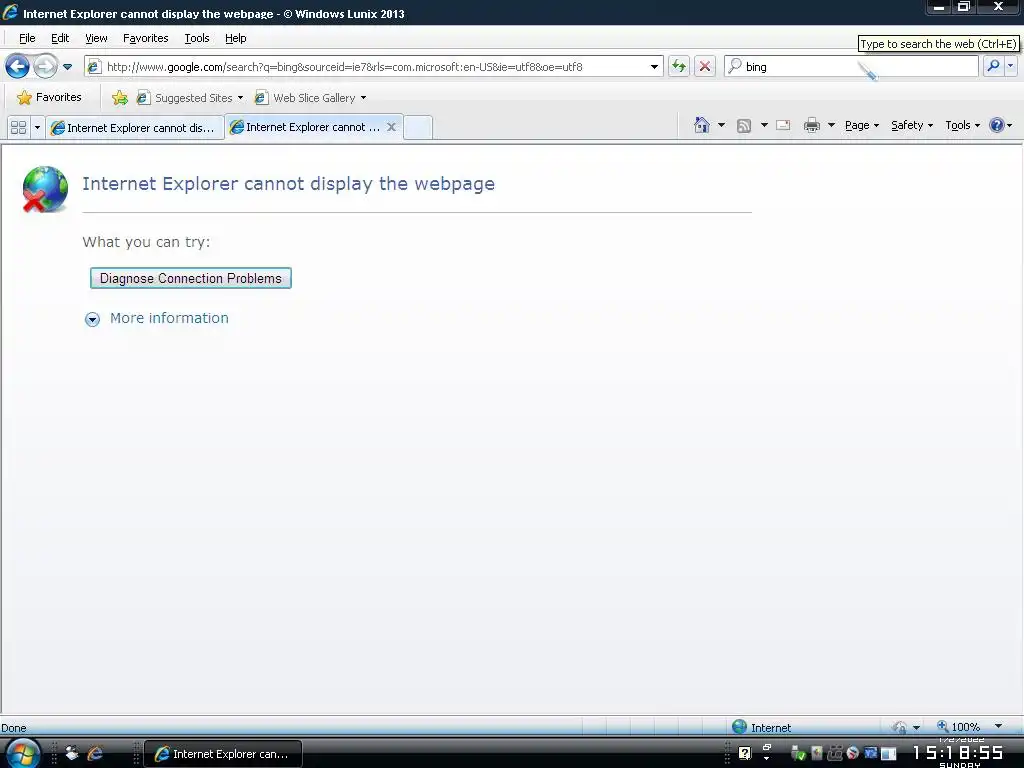Click Diagnose Connection Problems button
Screen dimensions: 1024x768
pyautogui.click(x=191, y=278)
